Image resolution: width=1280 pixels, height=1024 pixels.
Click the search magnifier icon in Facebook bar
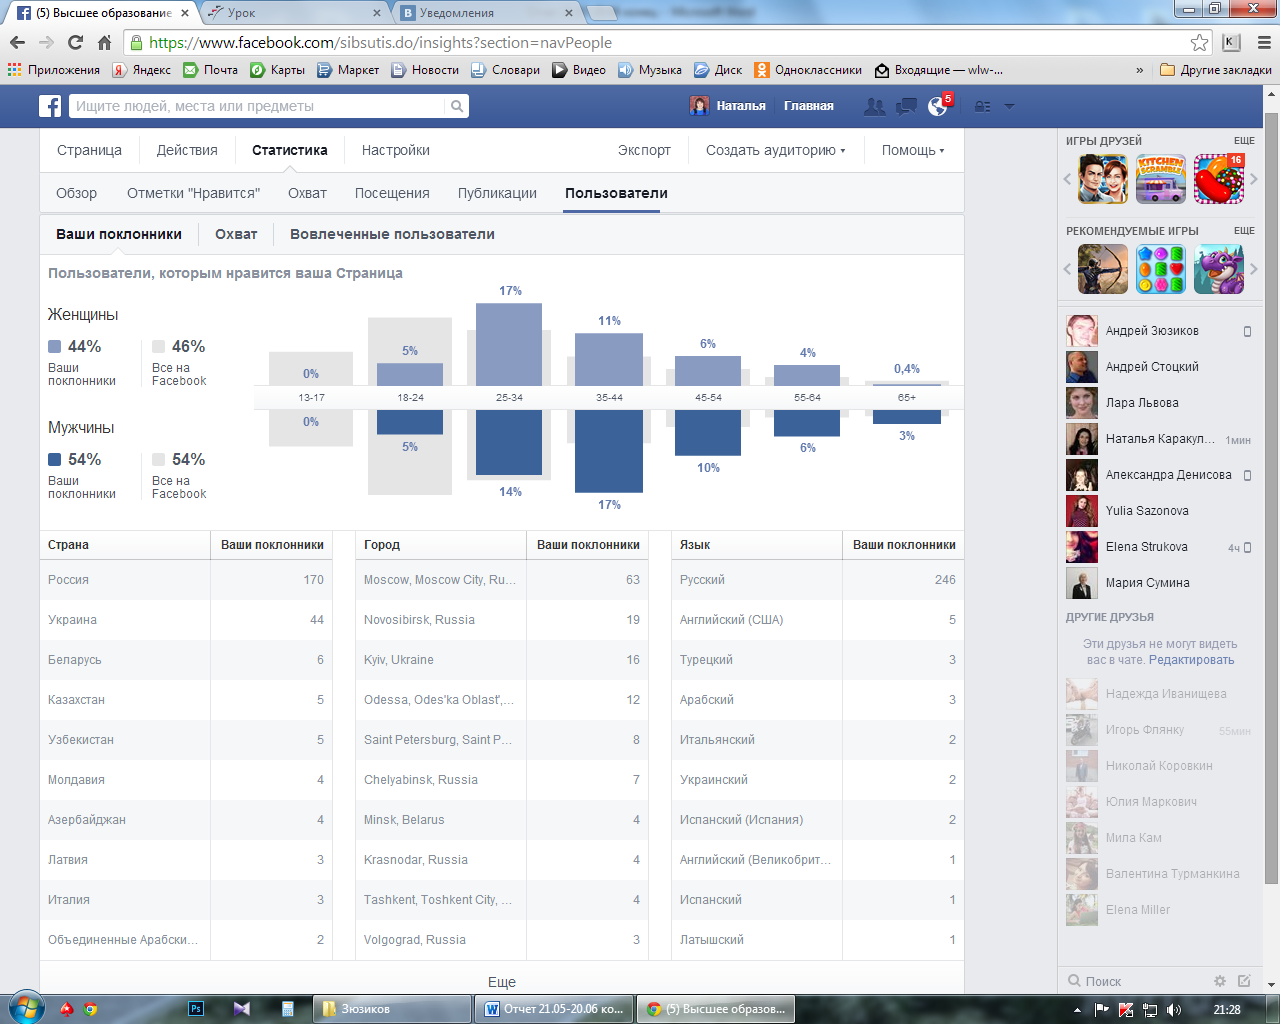pos(456,106)
